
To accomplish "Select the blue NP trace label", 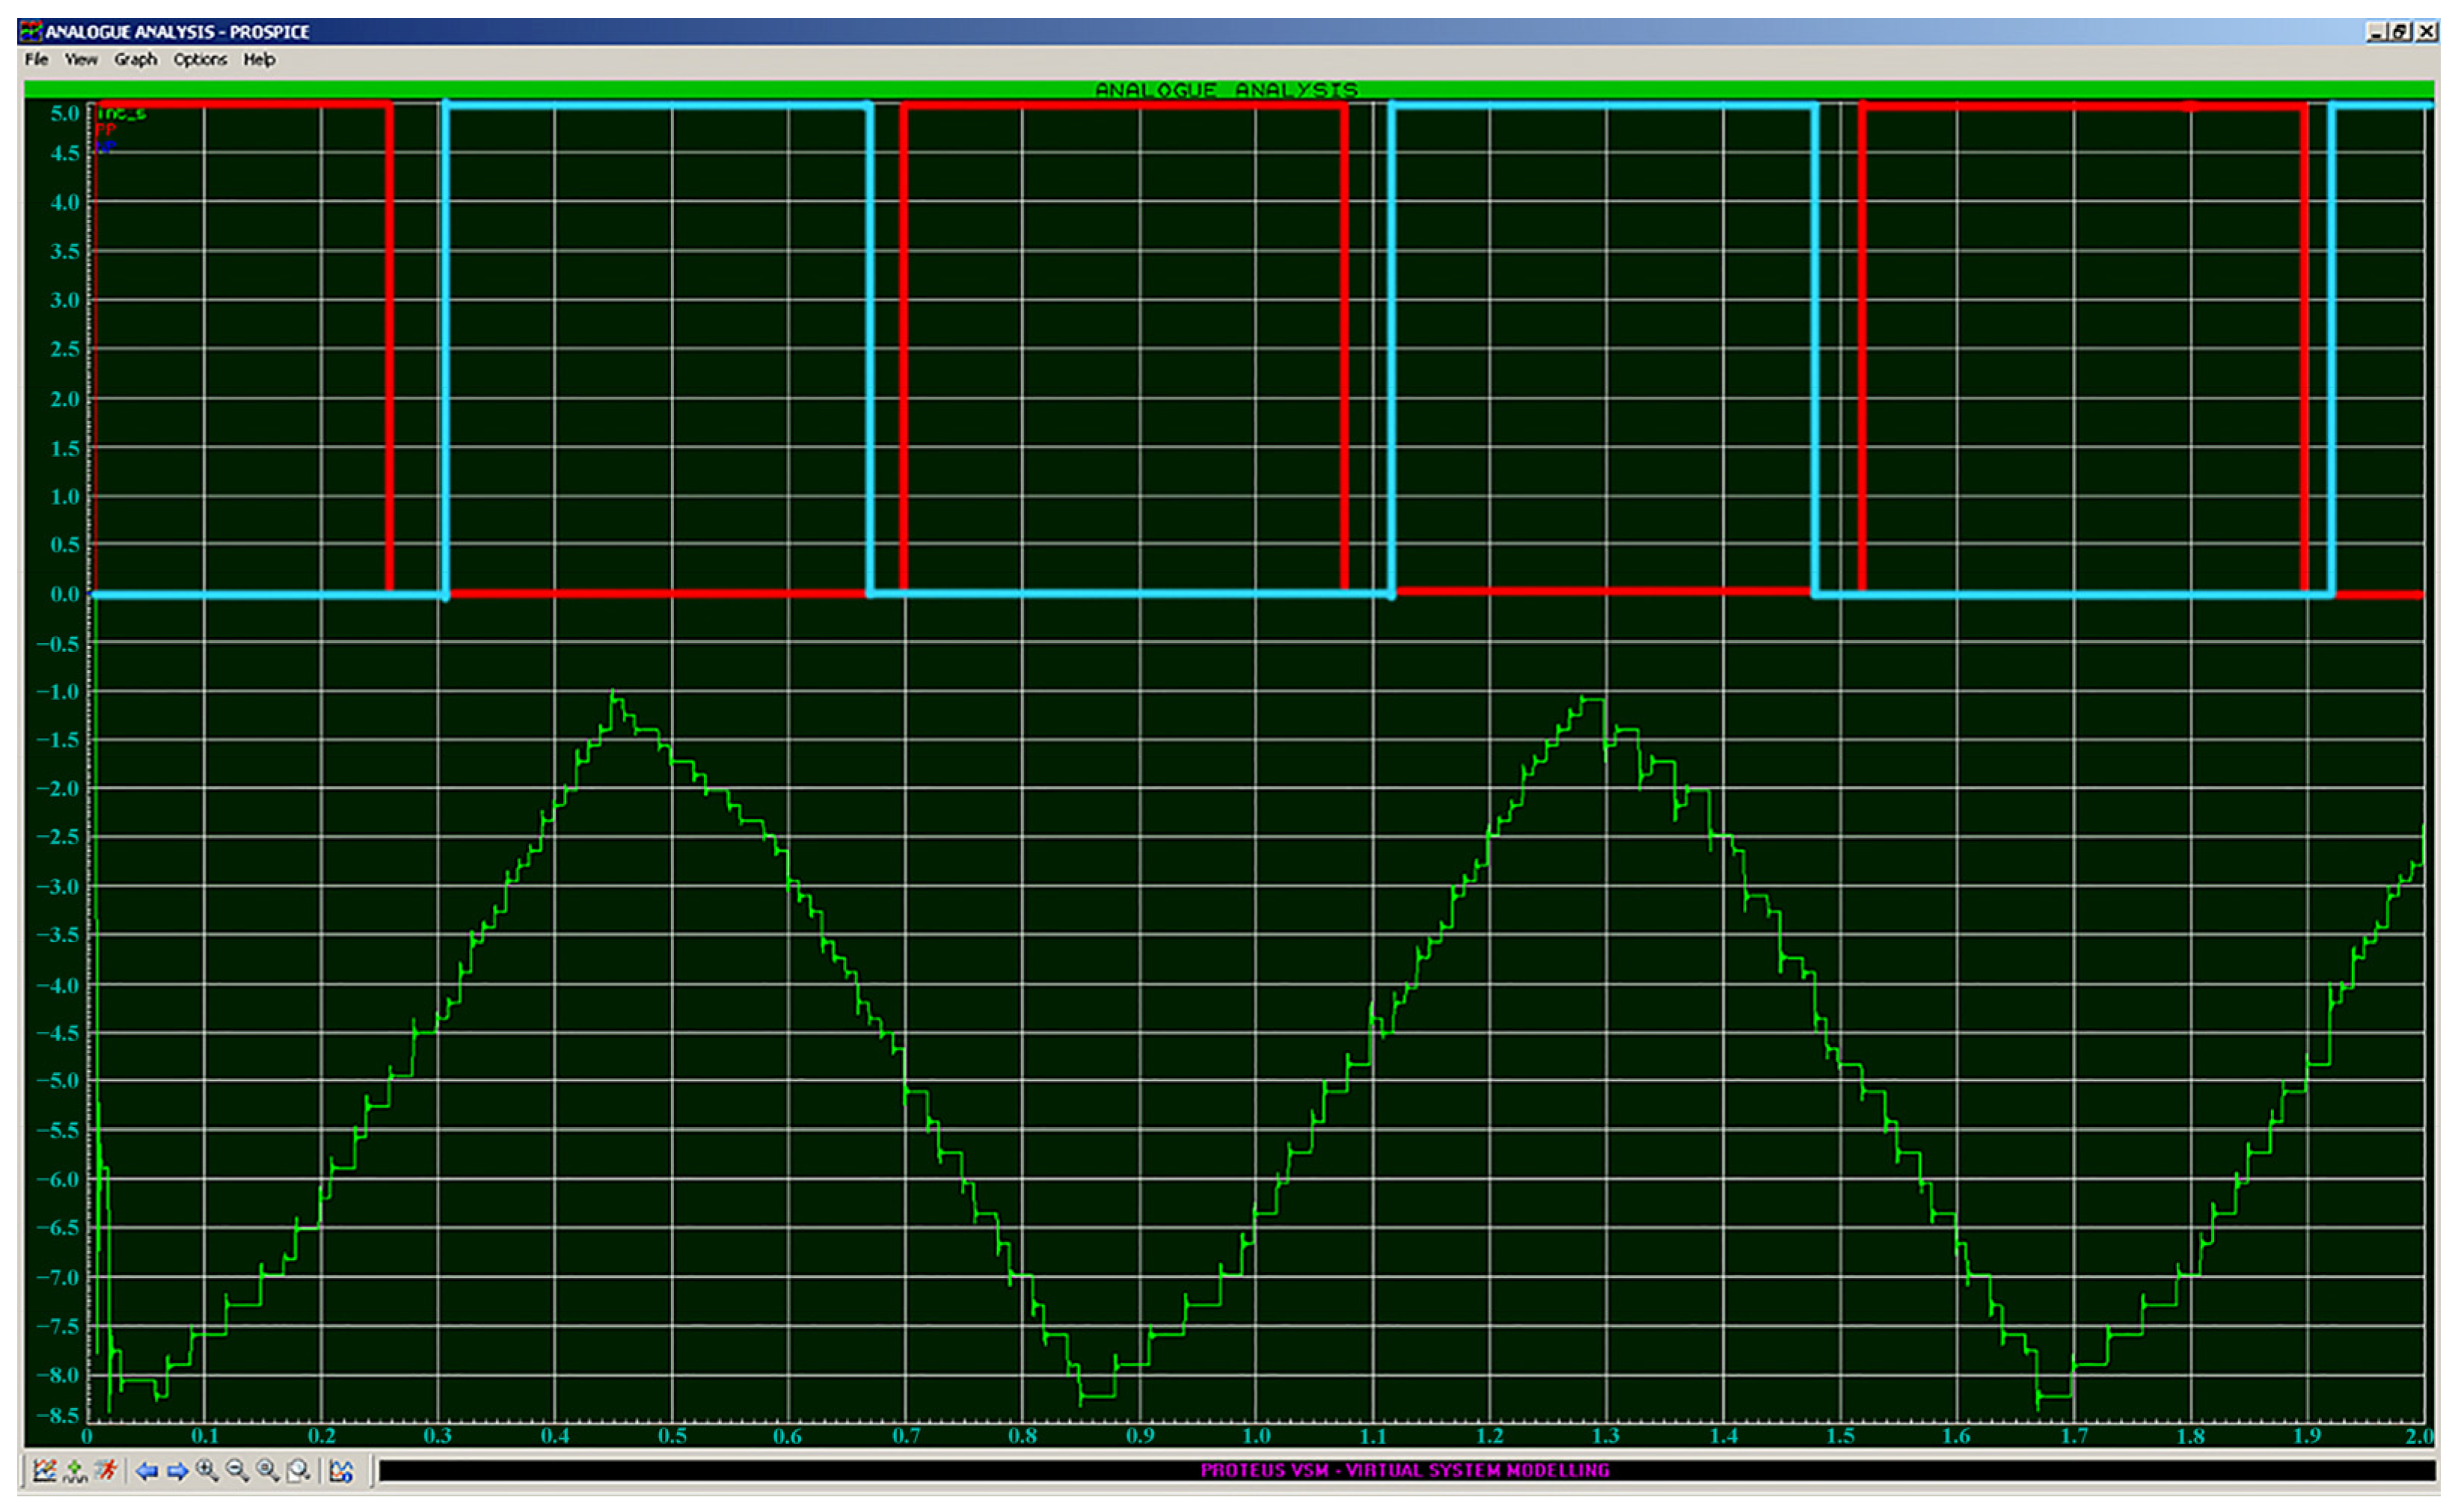I will click(106, 146).
